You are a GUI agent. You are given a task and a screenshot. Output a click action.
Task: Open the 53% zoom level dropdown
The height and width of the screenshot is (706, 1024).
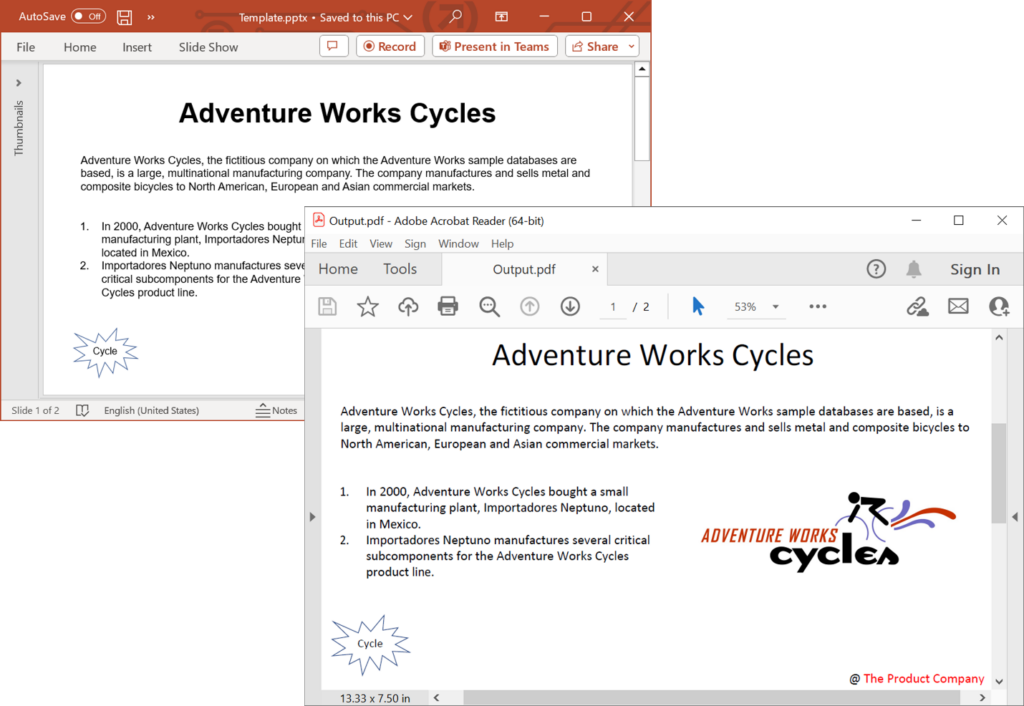[x=775, y=307]
